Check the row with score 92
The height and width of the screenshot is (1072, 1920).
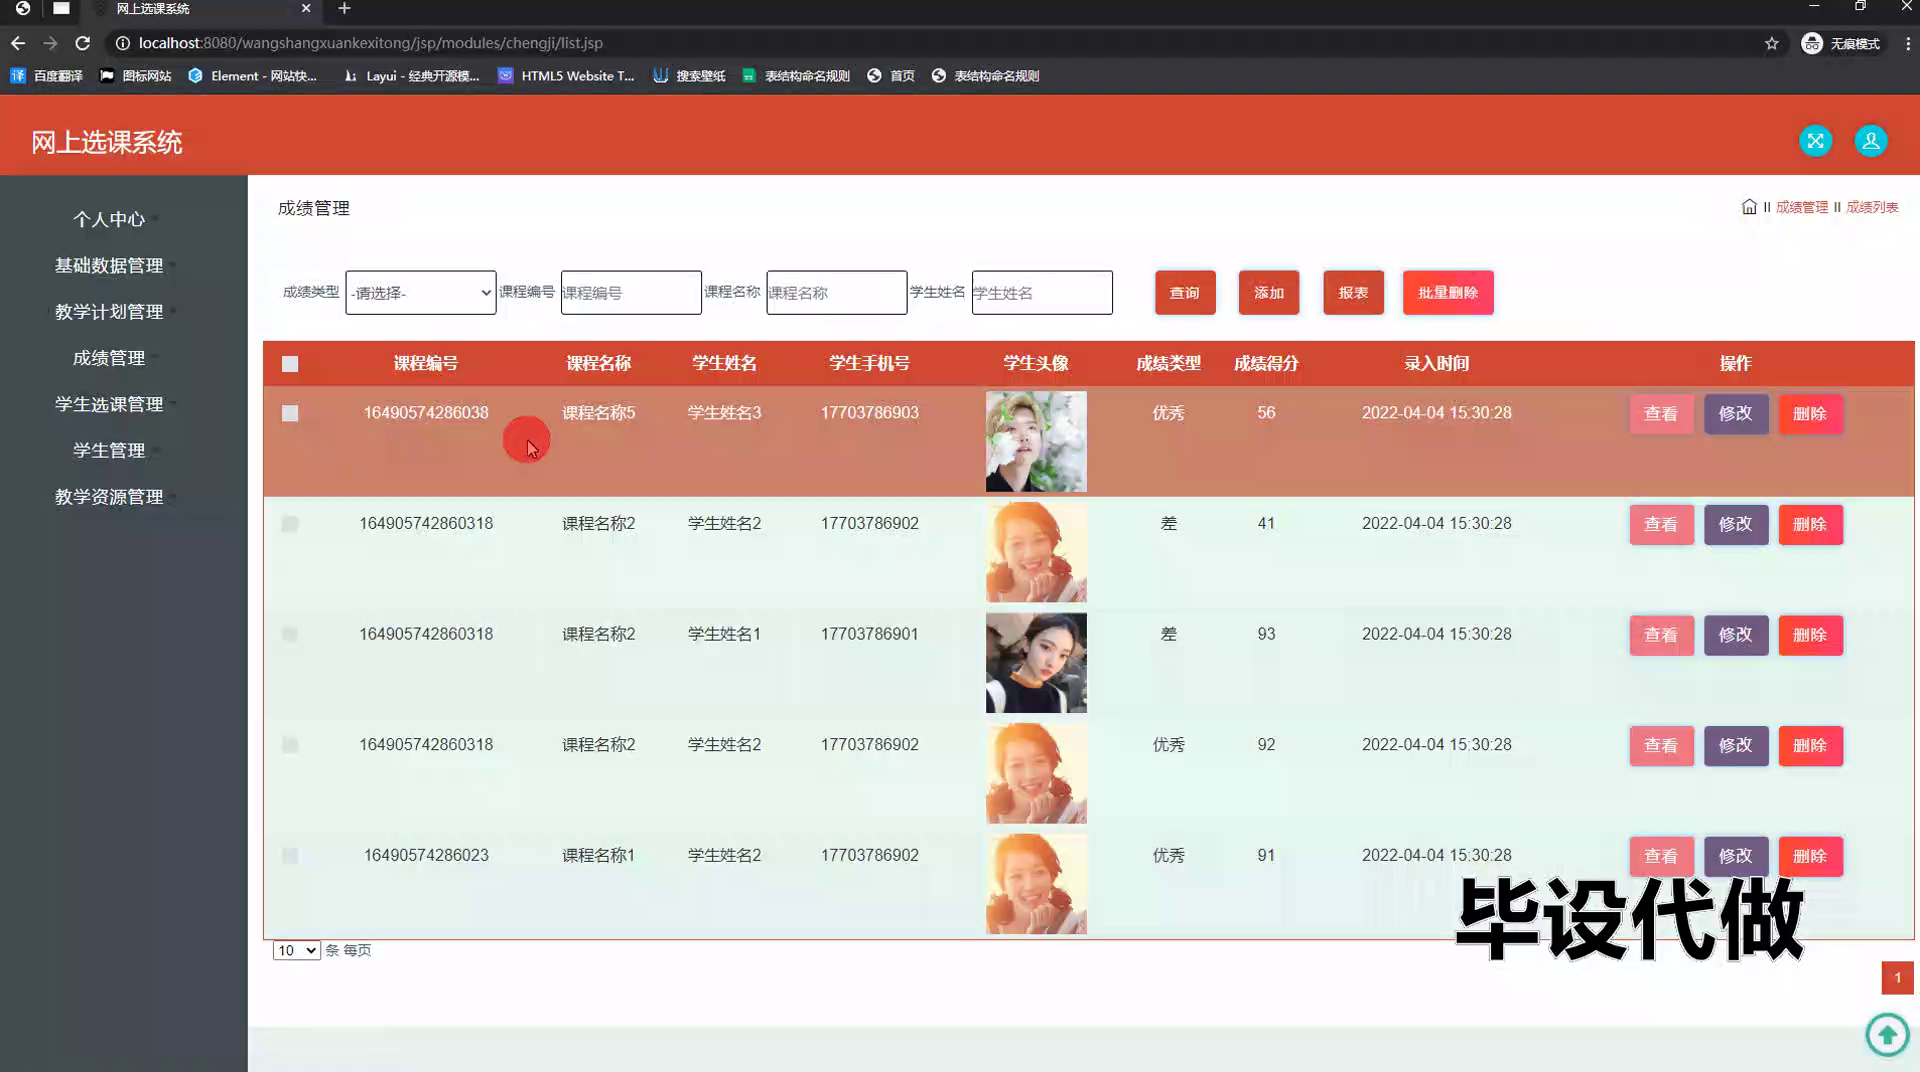click(290, 745)
